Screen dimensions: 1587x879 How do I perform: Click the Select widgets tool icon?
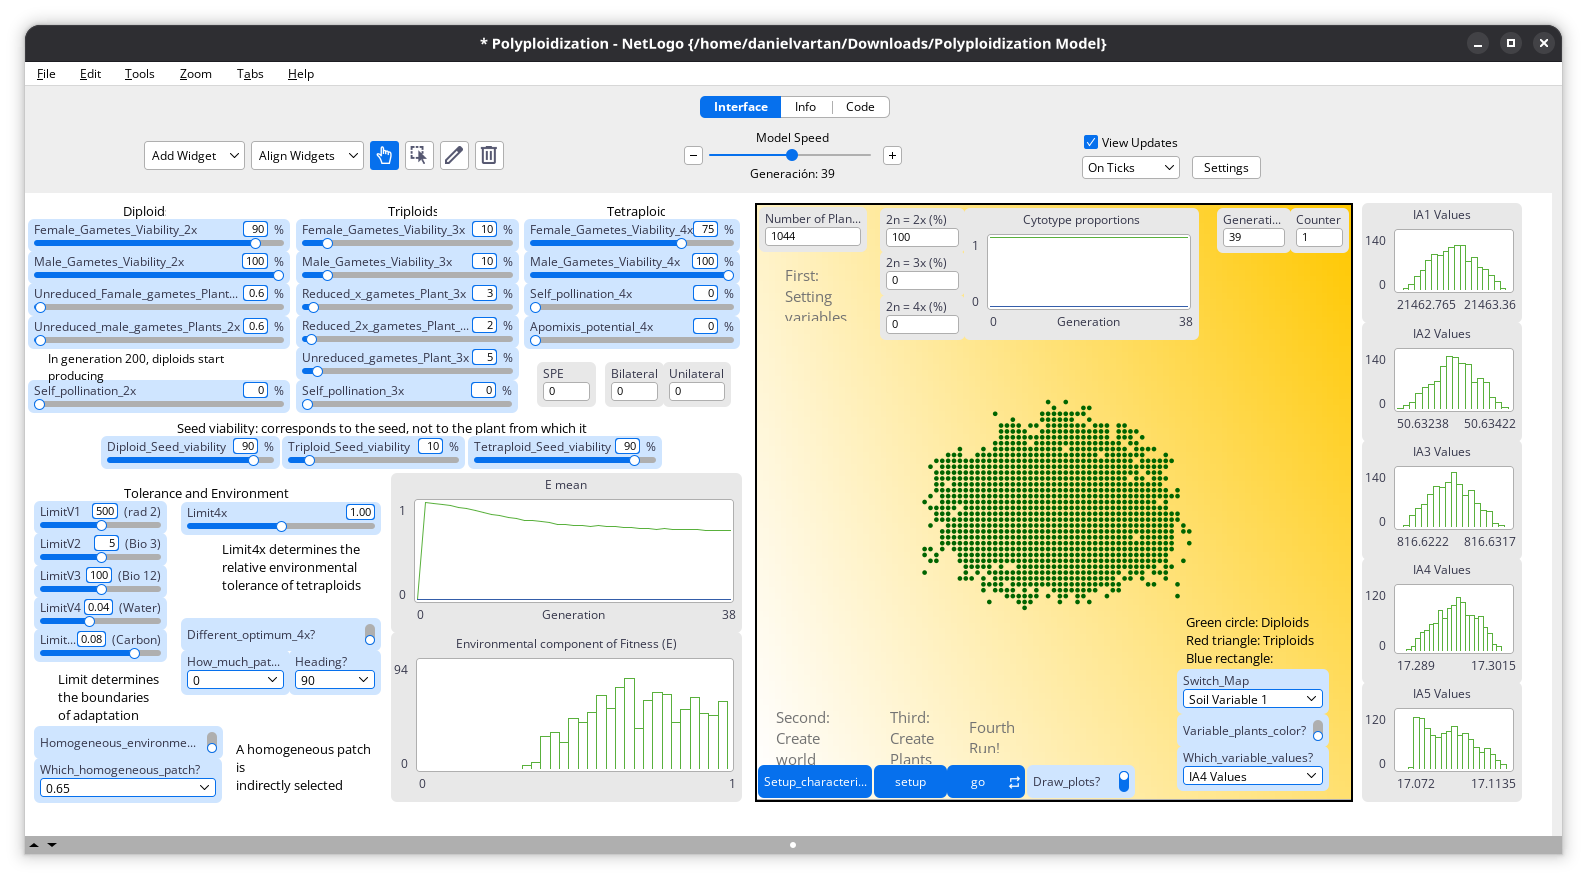pos(419,155)
